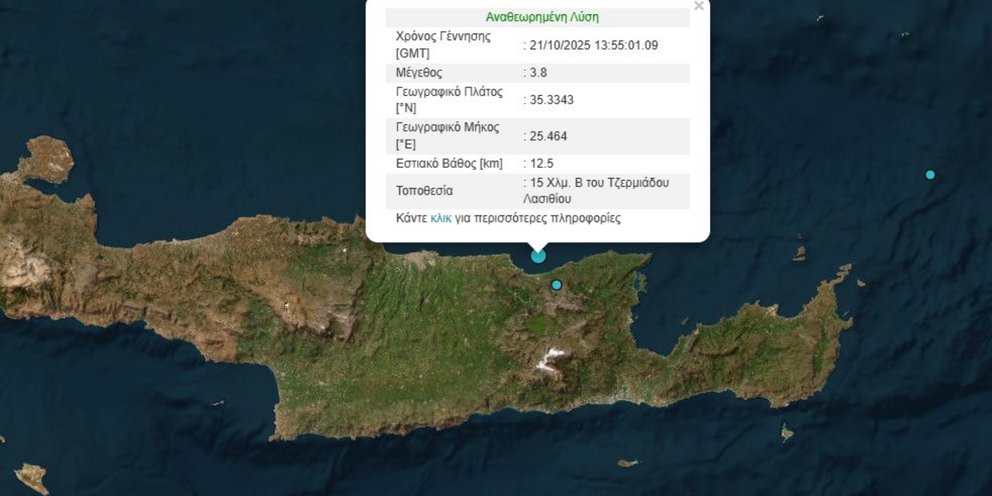The height and width of the screenshot is (496, 992).
Task: Click the timestamp 21/10/2025 13:55:01.09
Action: pyautogui.click(x=594, y=45)
